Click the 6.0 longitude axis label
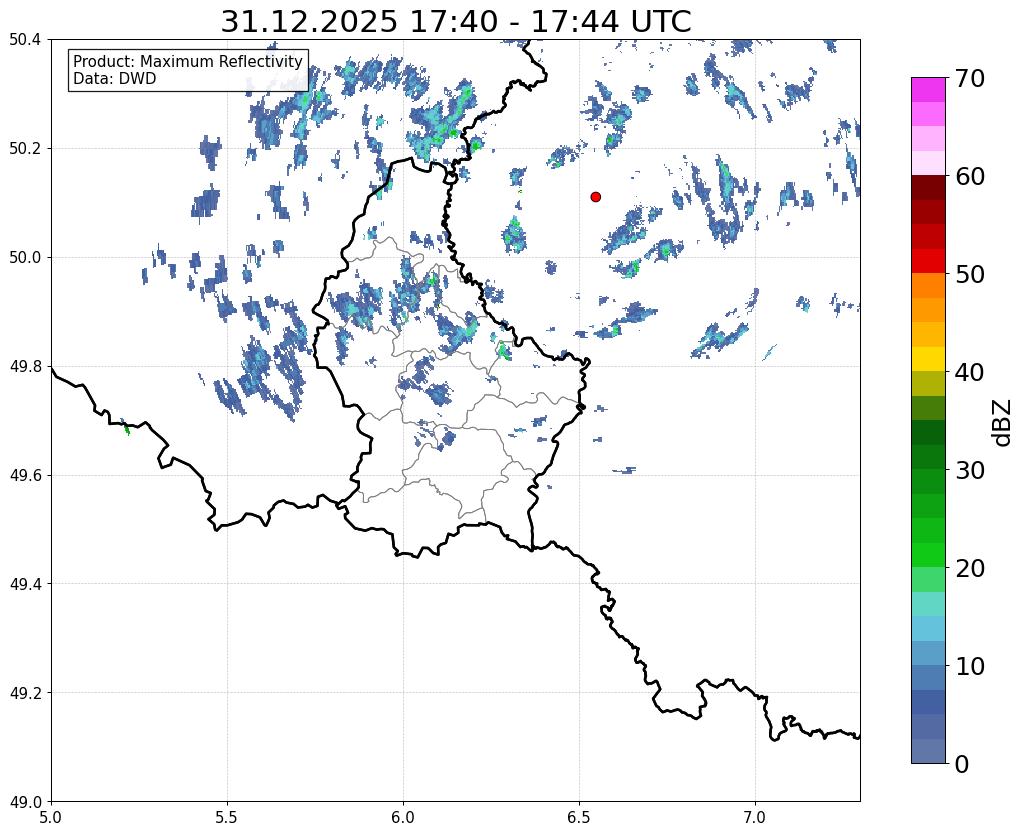This screenshot has height=834, width=1023. pos(403,817)
